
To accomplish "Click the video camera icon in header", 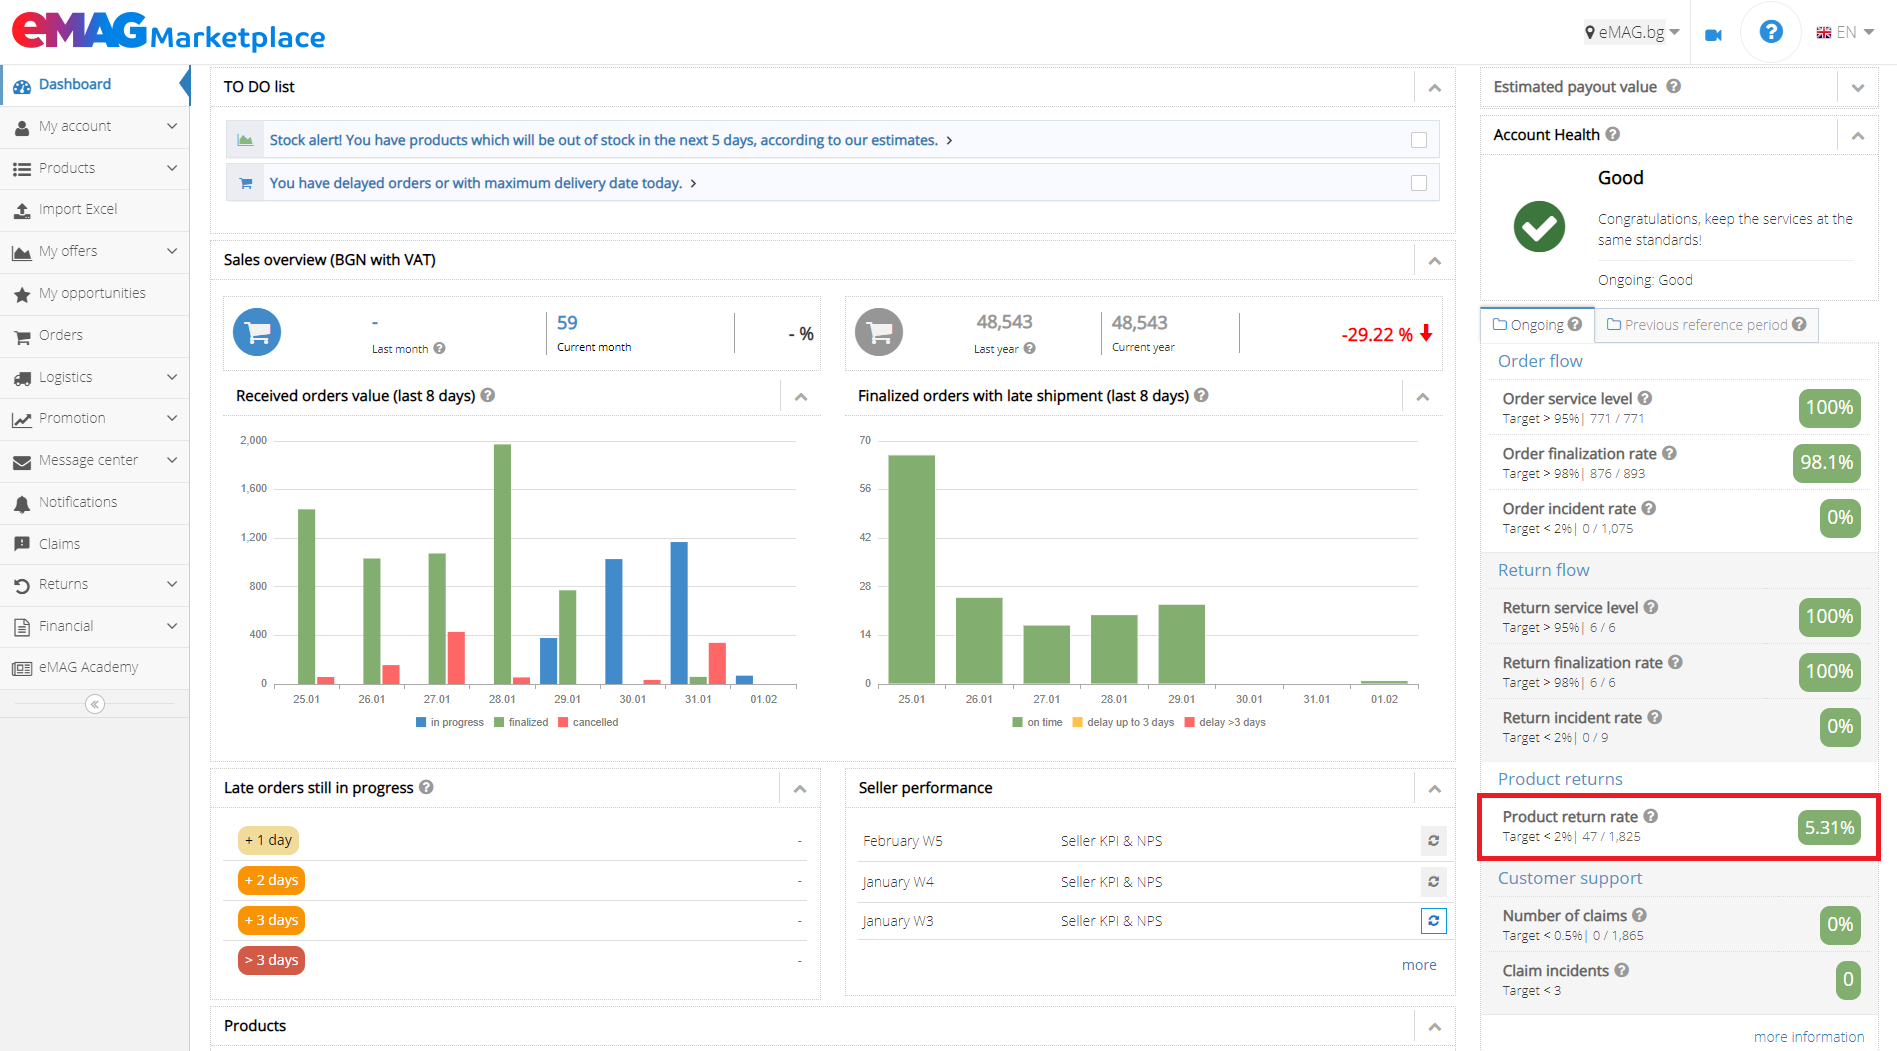I will [1712, 33].
